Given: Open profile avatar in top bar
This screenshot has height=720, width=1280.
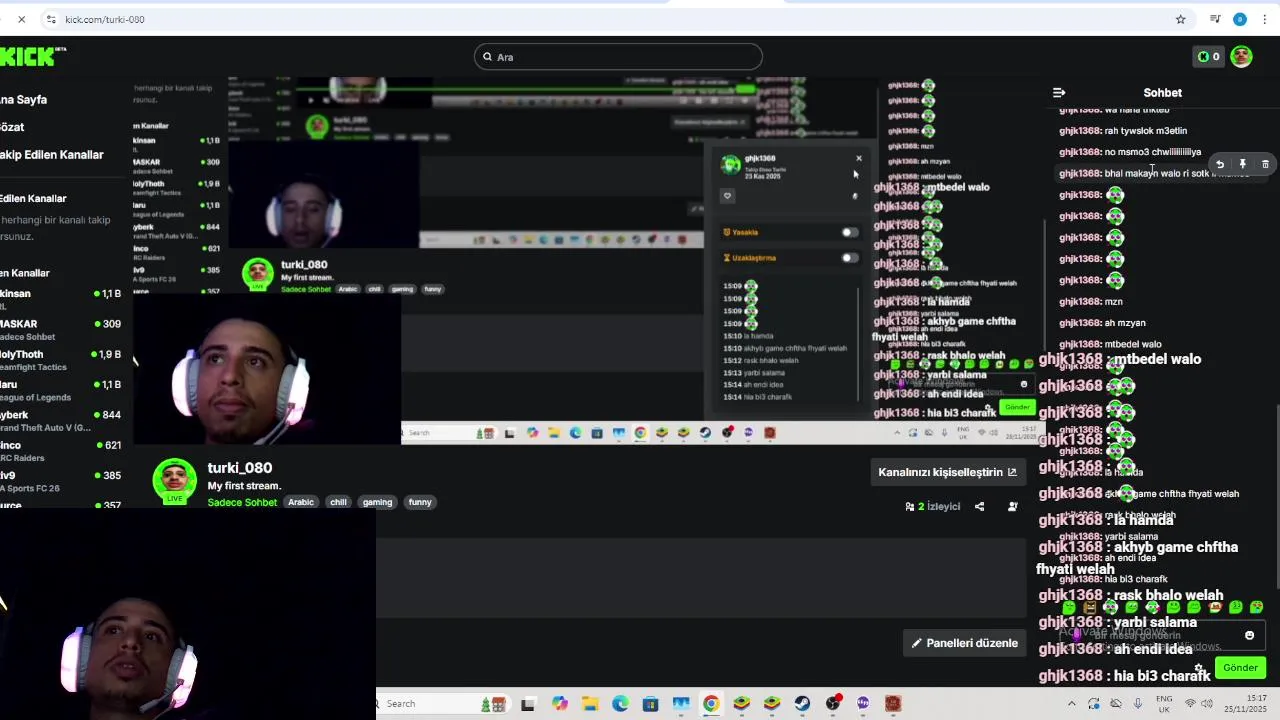Looking at the screenshot, I should [1241, 56].
